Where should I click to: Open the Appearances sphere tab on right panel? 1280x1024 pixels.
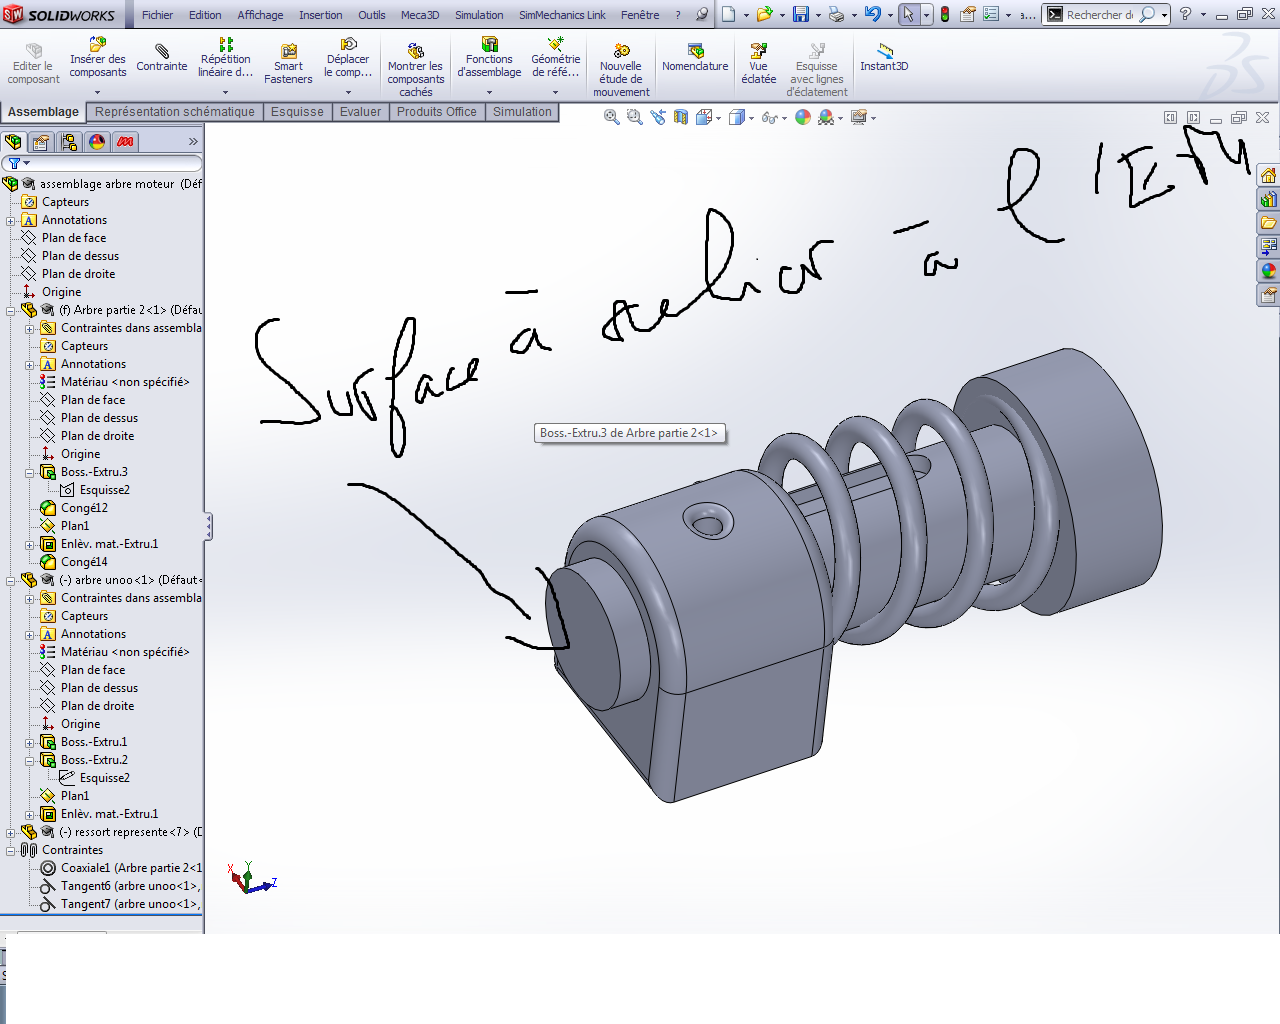click(x=1269, y=271)
